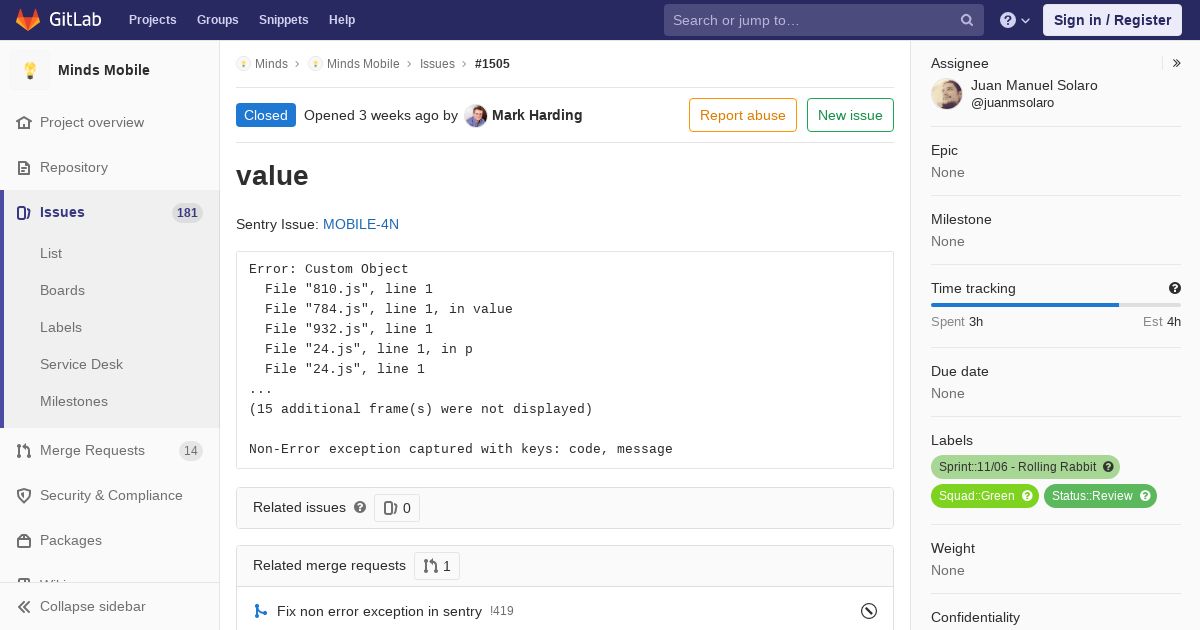Image resolution: width=1200 pixels, height=630 pixels.
Task: Click the Security shield icon
Action: coord(24,495)
